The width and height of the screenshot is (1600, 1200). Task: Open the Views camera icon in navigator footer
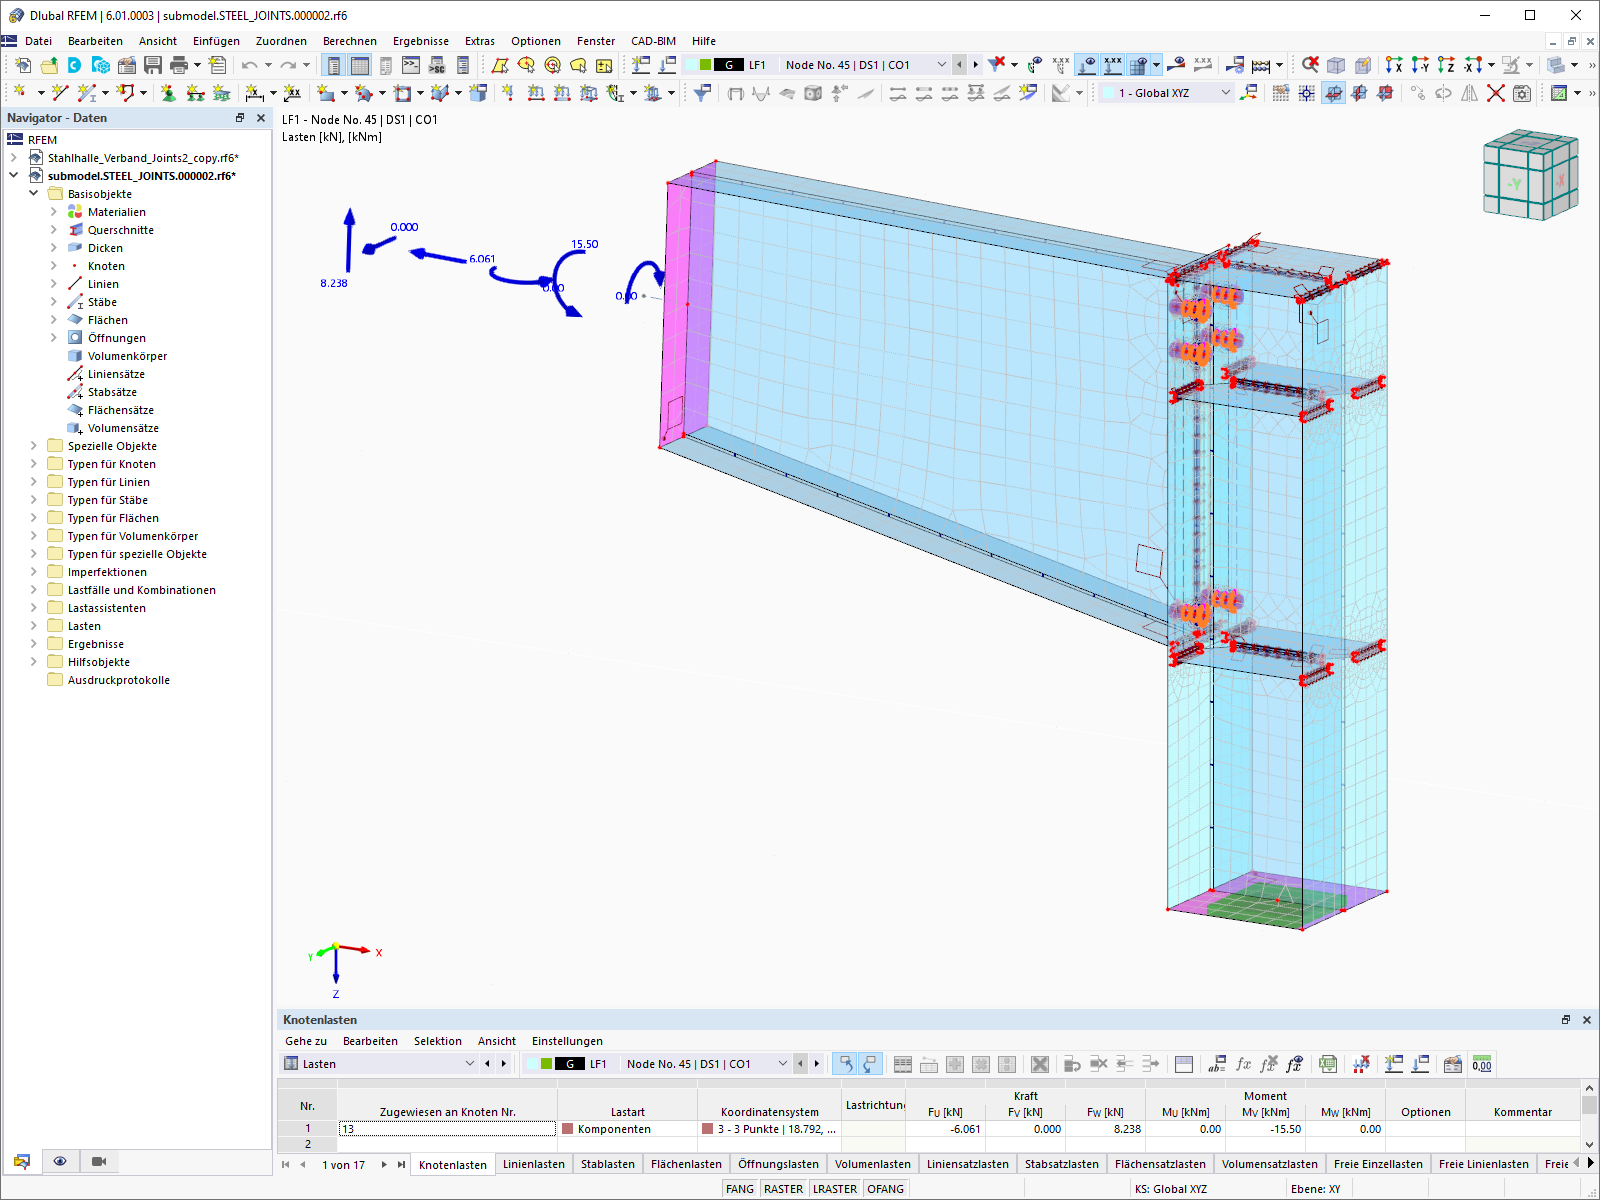click(x=99, y=1161)
